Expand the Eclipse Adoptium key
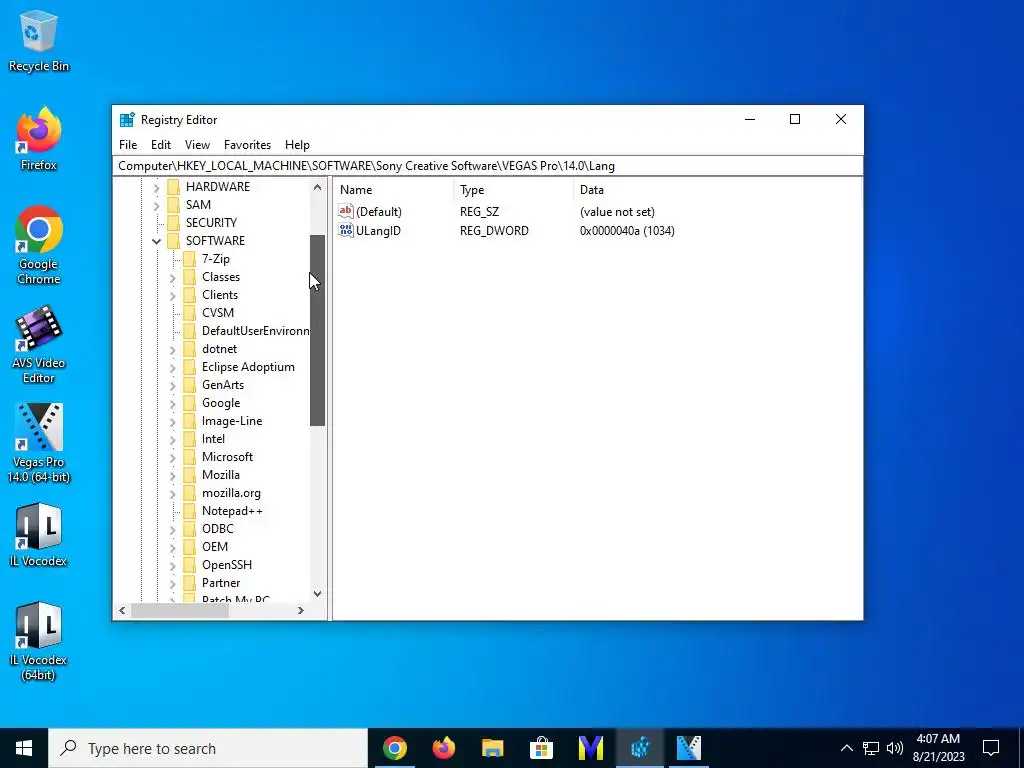Image resolution: width=1024 pixels, height=768 pixels. [x=172, y=368]
